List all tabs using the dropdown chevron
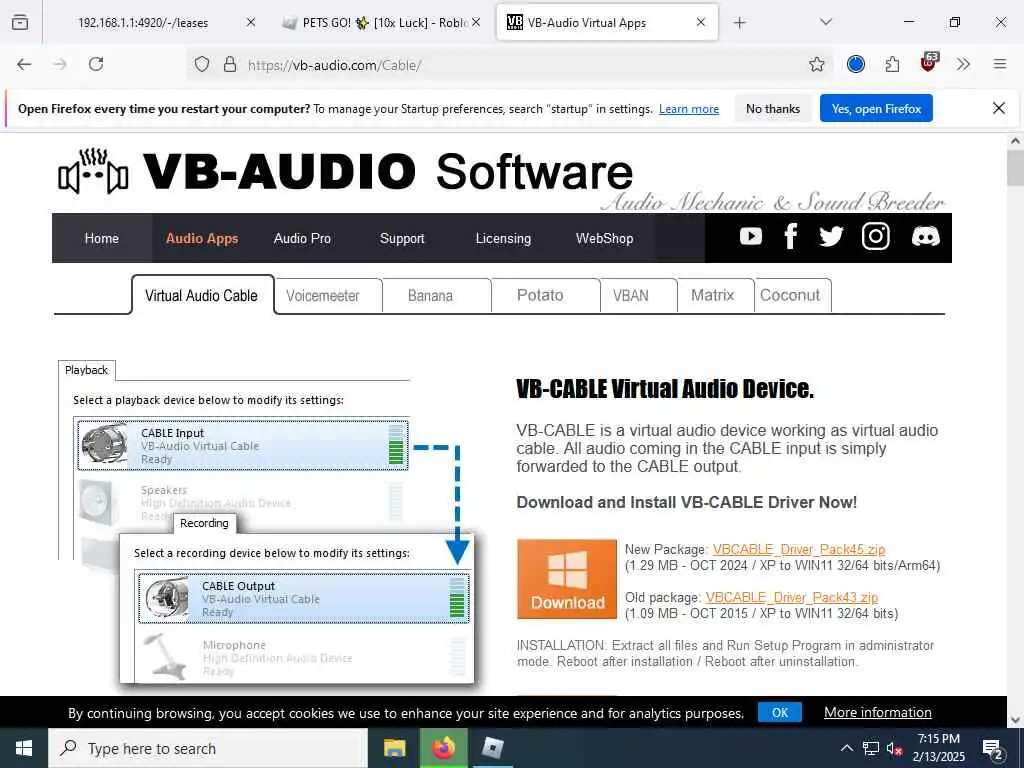Screen dimensions: 1024x768 826,22
